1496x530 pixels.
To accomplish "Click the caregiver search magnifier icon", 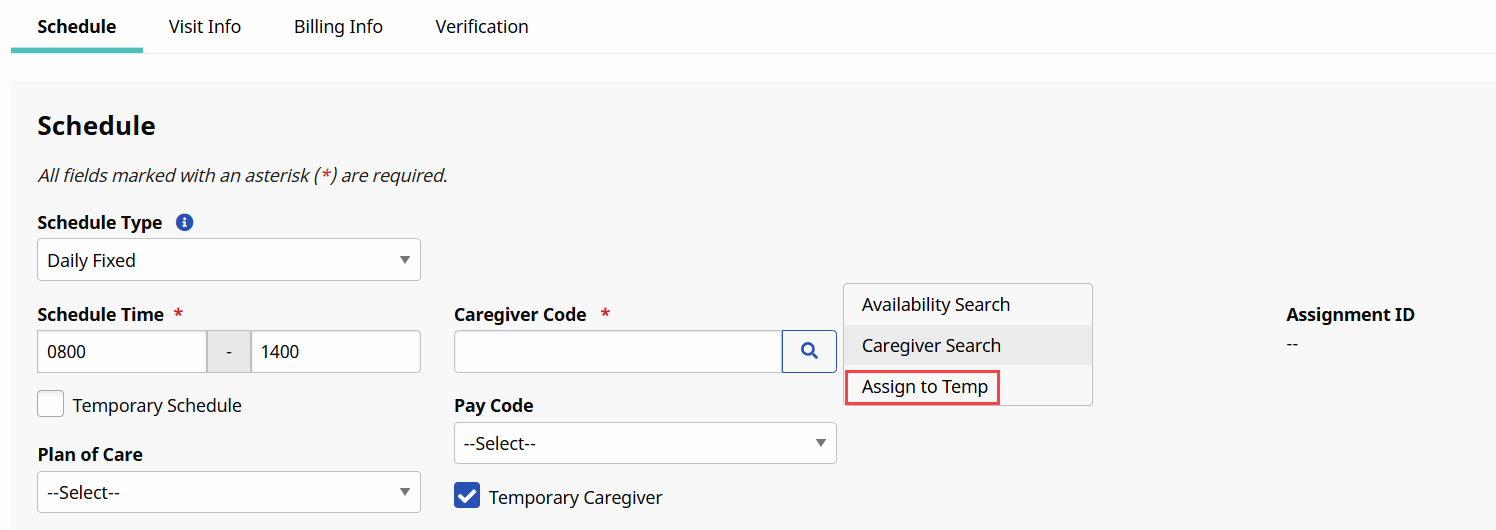I will (809, 351).
